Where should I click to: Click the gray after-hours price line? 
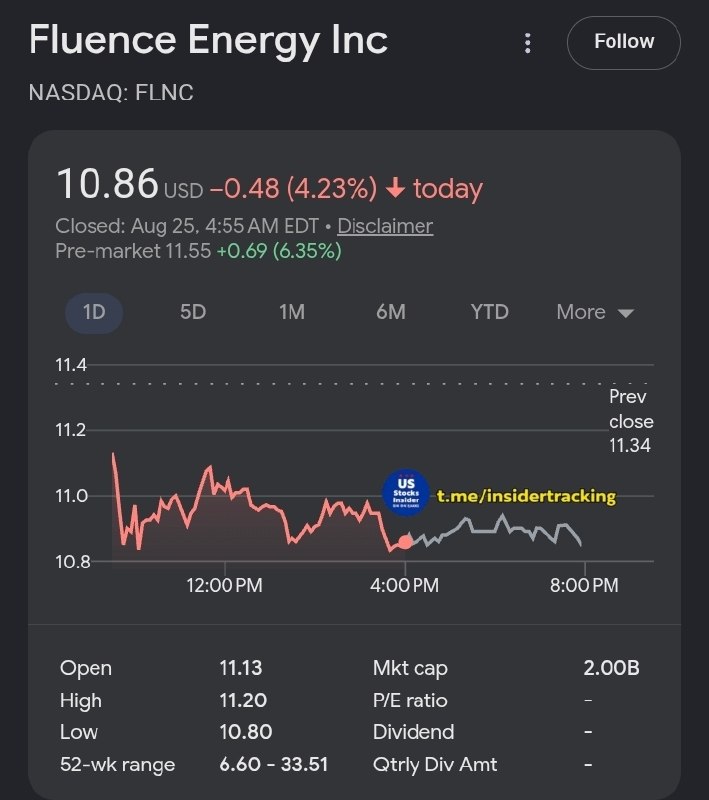pos(495,531)
